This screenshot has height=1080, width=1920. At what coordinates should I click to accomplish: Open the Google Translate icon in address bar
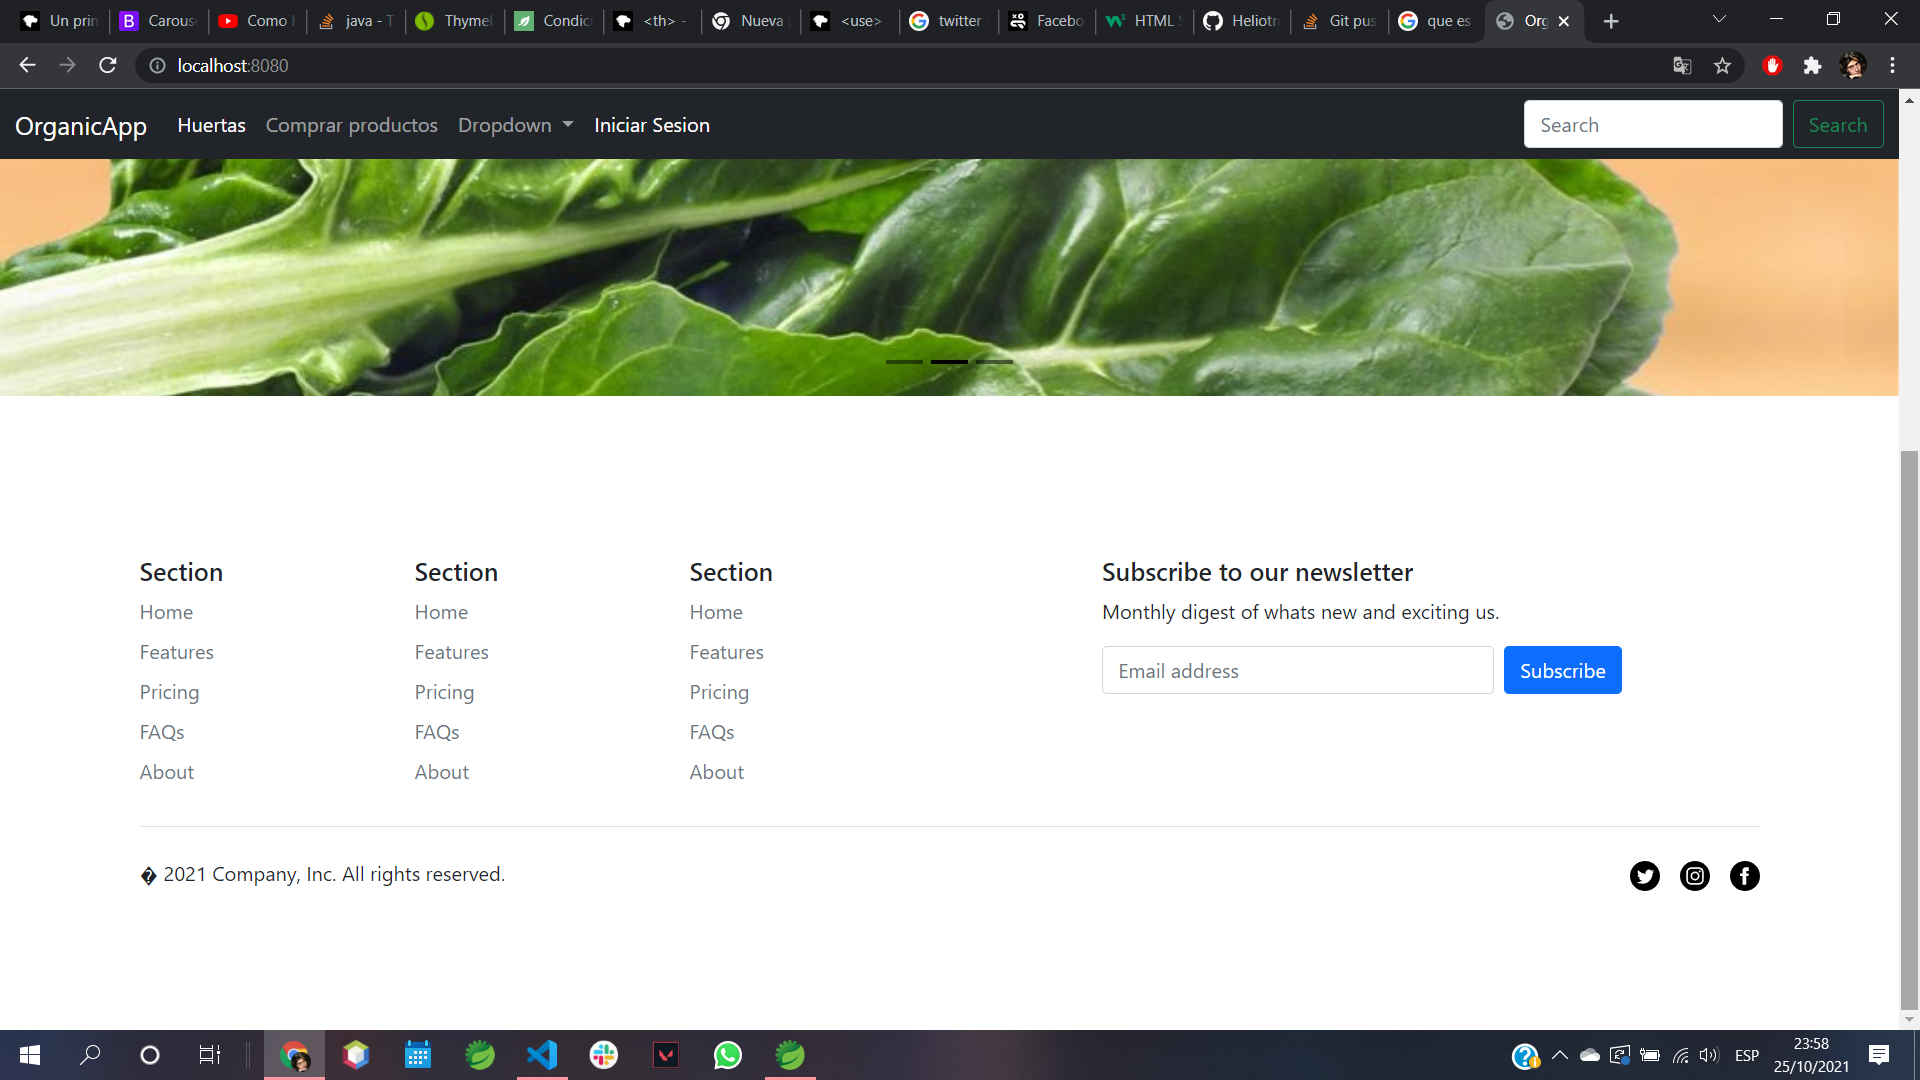pos(1683,65)
